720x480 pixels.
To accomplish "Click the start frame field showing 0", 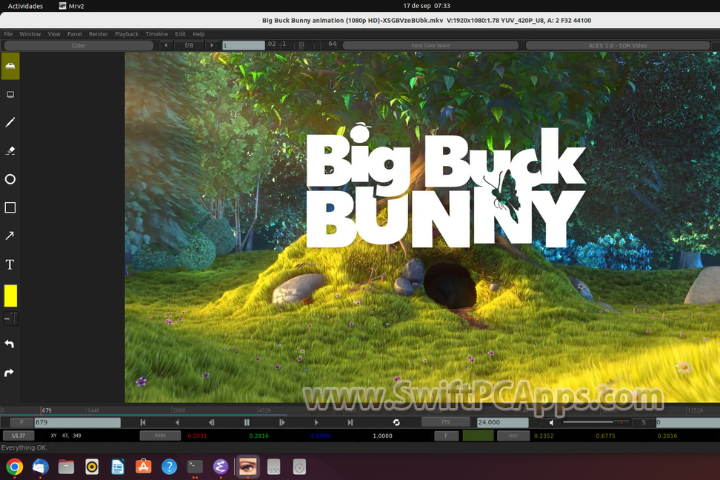I will [687, 422].
